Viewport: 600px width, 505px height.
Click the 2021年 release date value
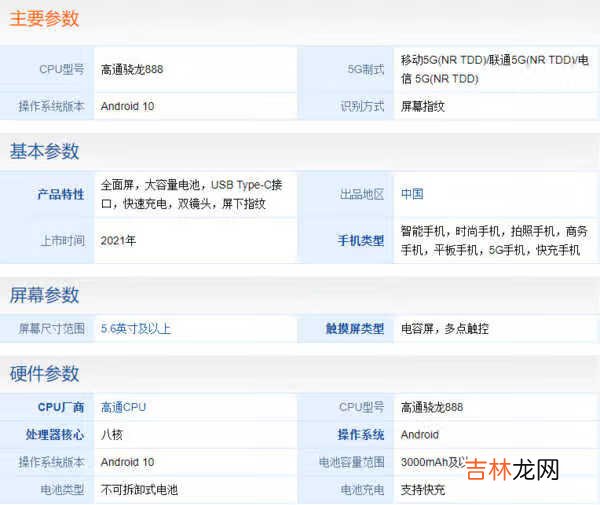pos(118,241)
